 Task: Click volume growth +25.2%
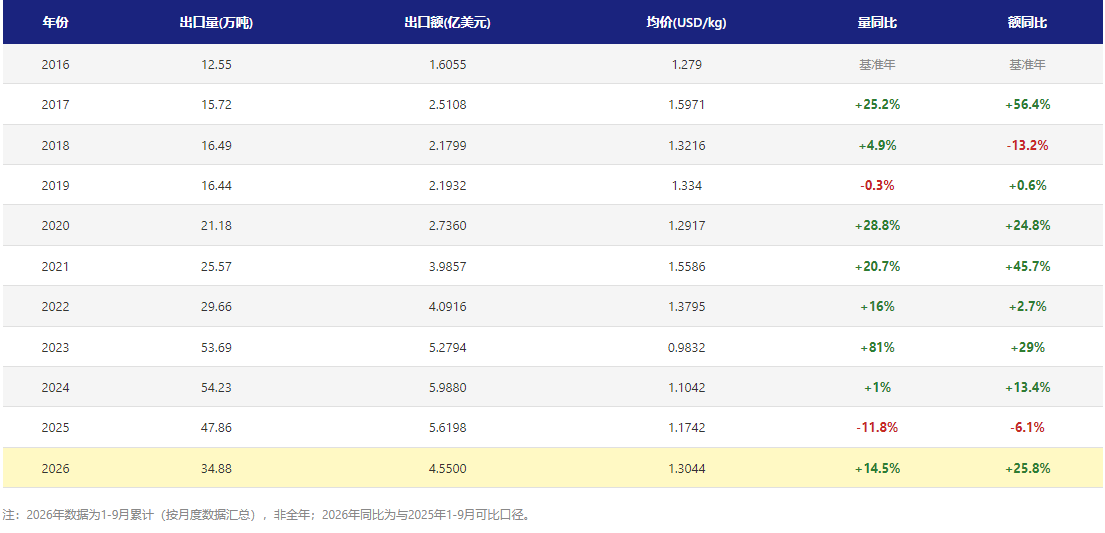(x=877, y=104)
